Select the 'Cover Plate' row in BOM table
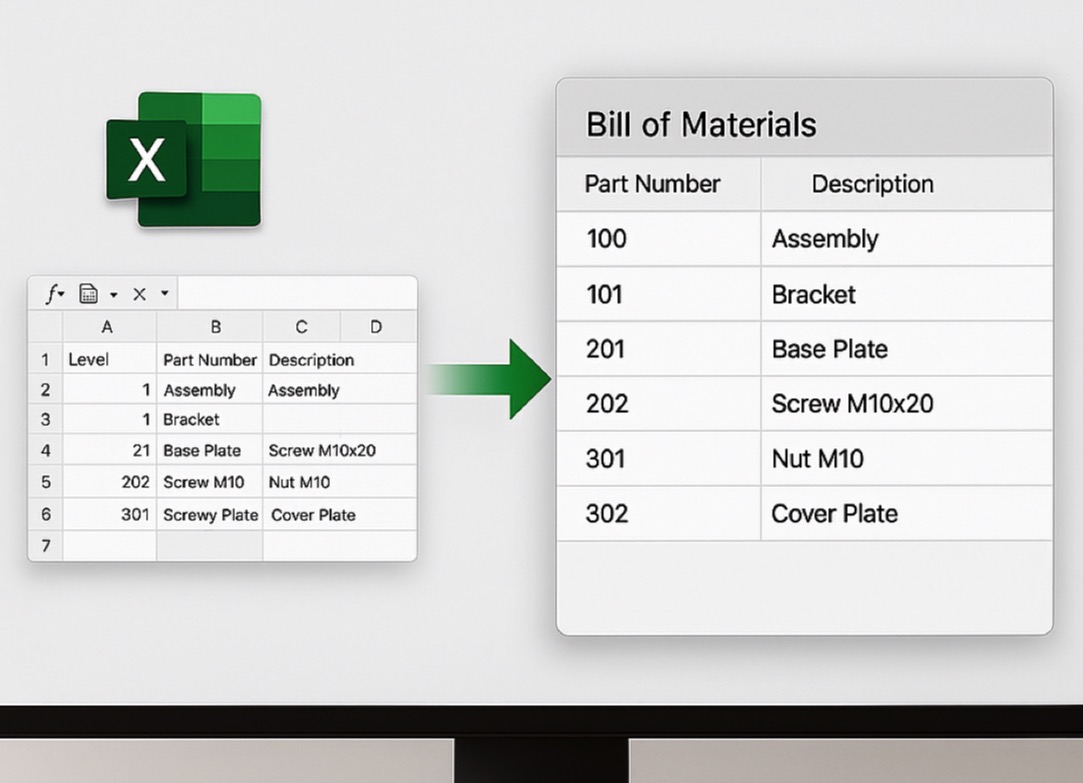1083x783 pixels. coord(804,513)
